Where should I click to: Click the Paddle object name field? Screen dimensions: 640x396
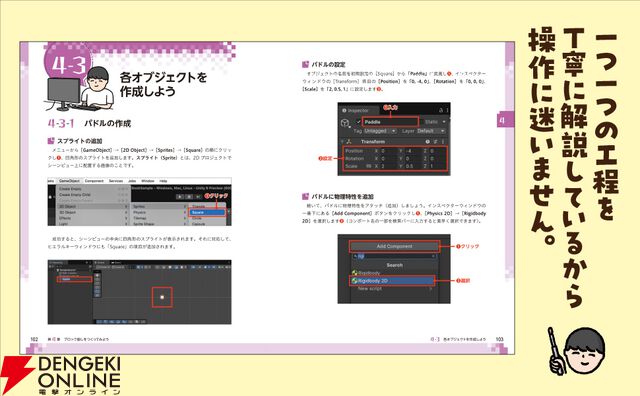click(x=390, y=122)
